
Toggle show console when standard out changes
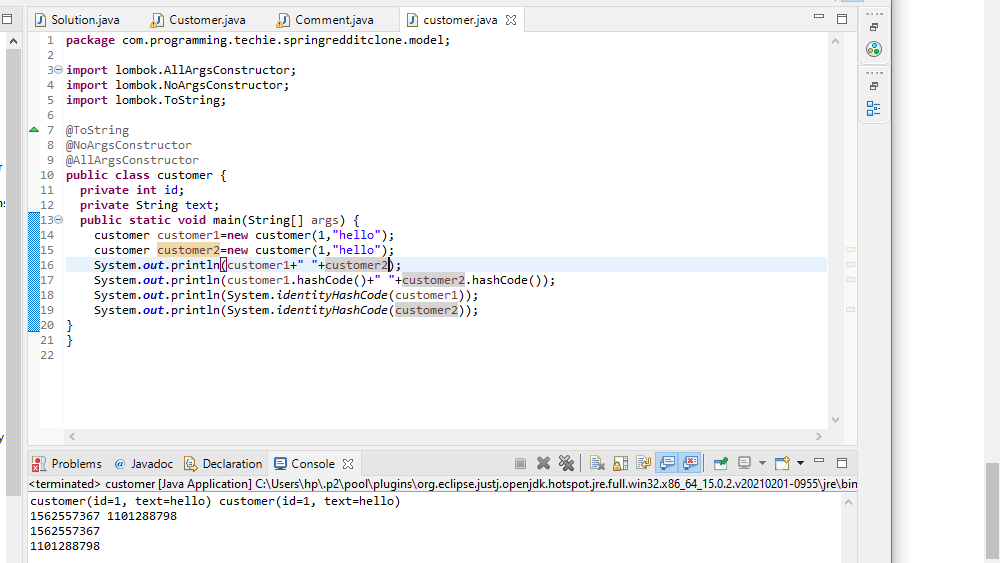[667, 464]
